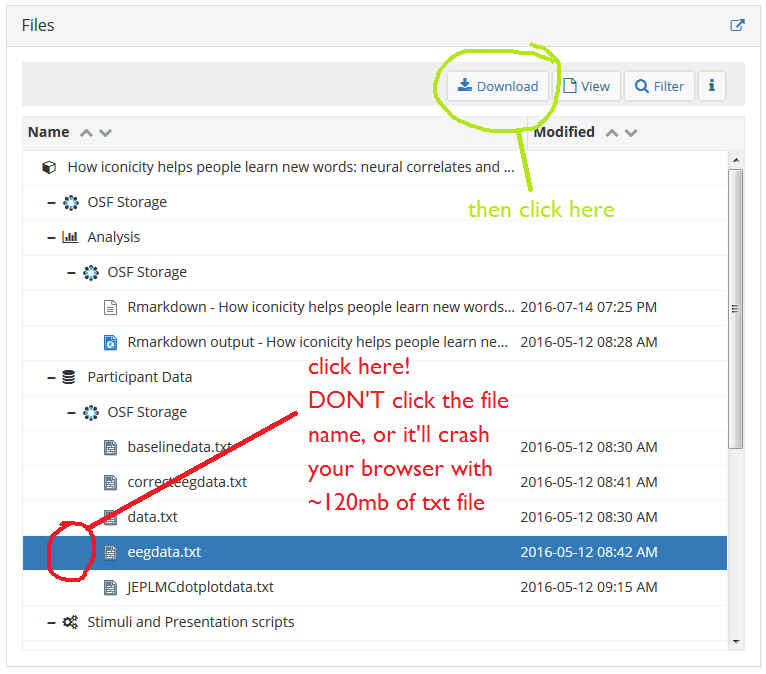
Task: Click the Download button
Action: (498, 86)
